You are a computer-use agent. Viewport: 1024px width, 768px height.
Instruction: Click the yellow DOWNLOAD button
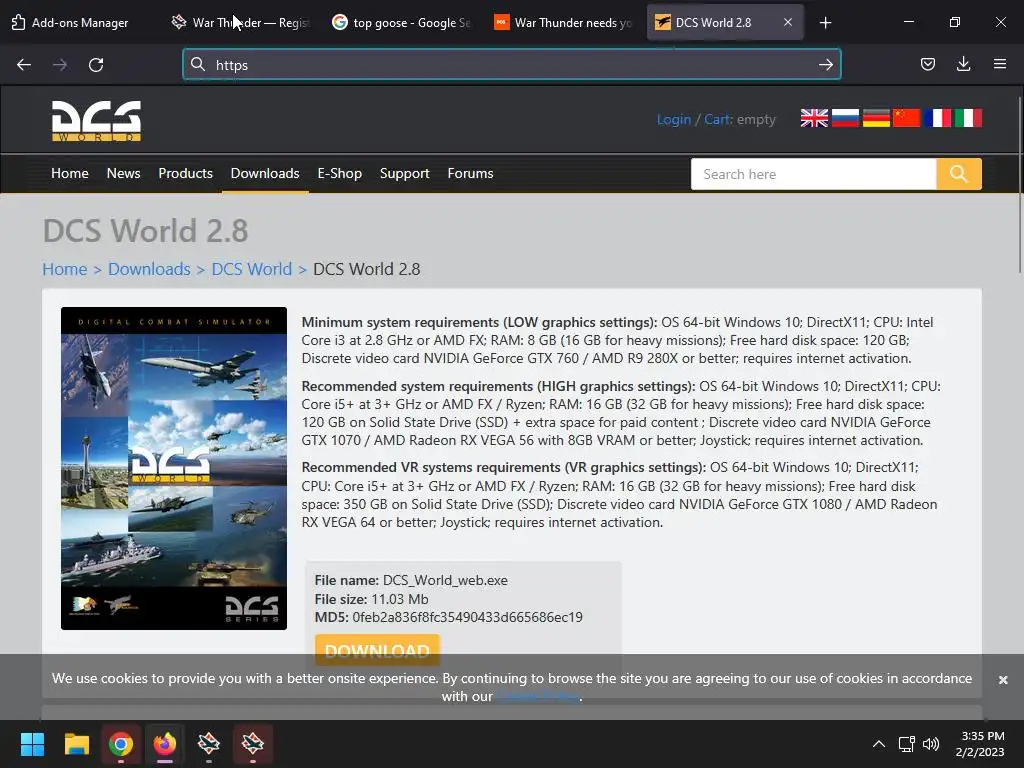[377, 650]
